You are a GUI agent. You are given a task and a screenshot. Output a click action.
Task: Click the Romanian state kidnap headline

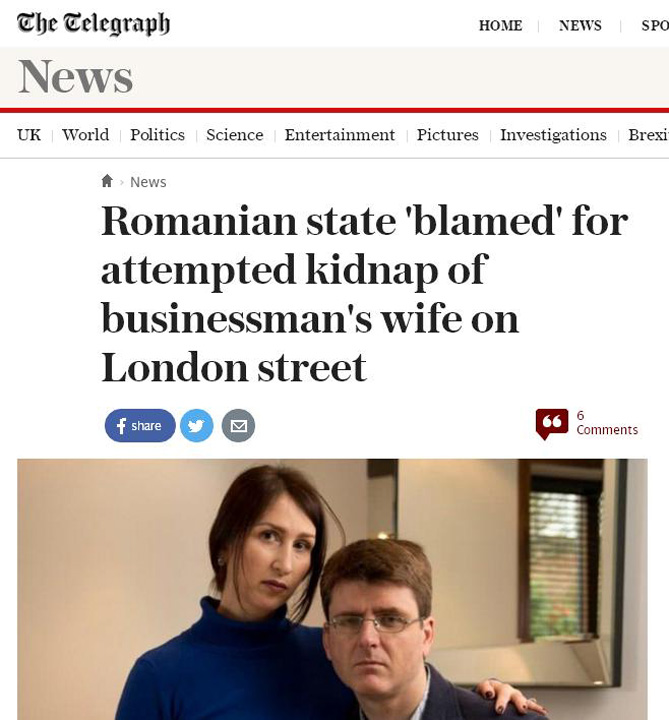click(365, 294)
